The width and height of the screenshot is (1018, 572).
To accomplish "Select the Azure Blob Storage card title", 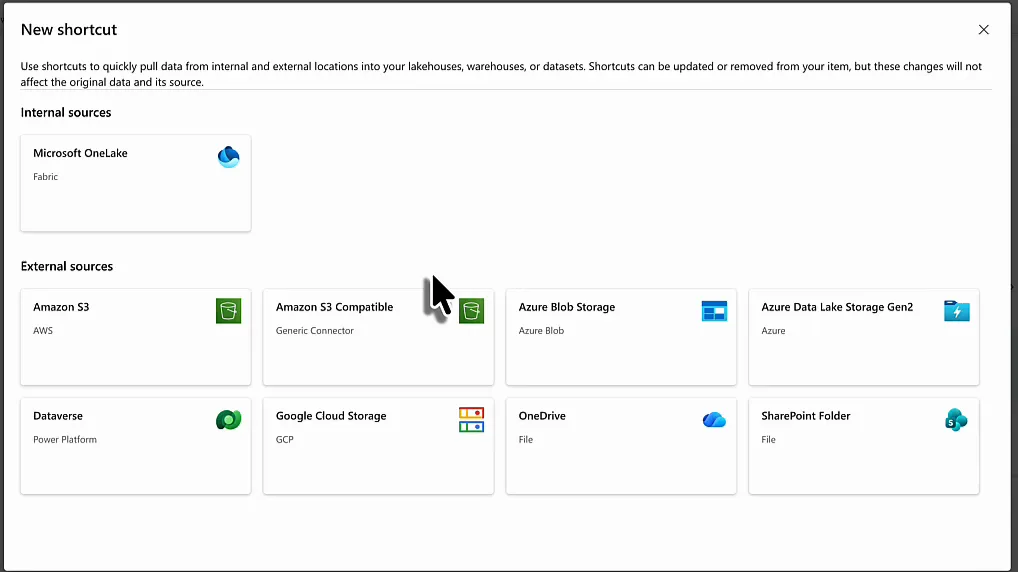I will click(x=567, y=307).
